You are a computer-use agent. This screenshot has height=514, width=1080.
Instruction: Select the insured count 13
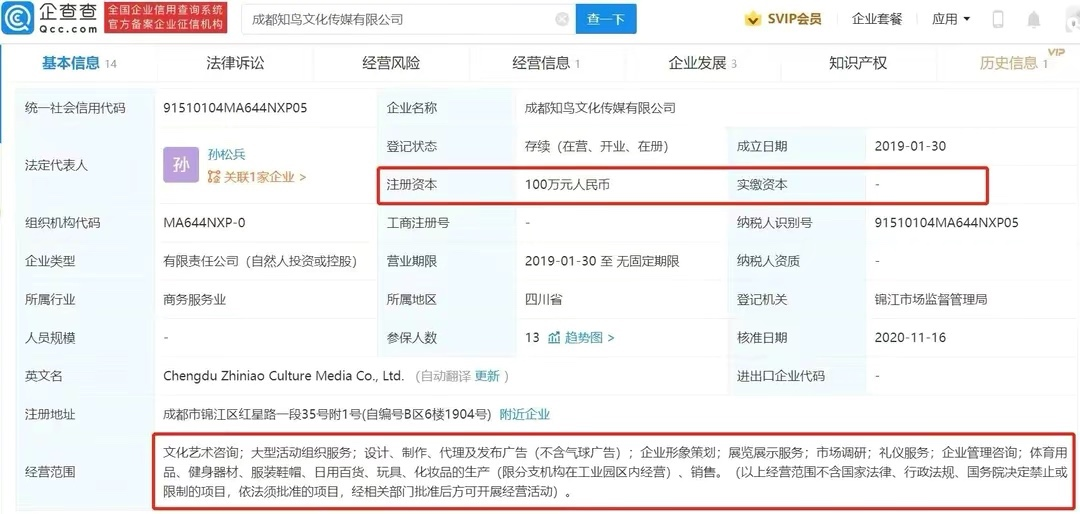532,338
